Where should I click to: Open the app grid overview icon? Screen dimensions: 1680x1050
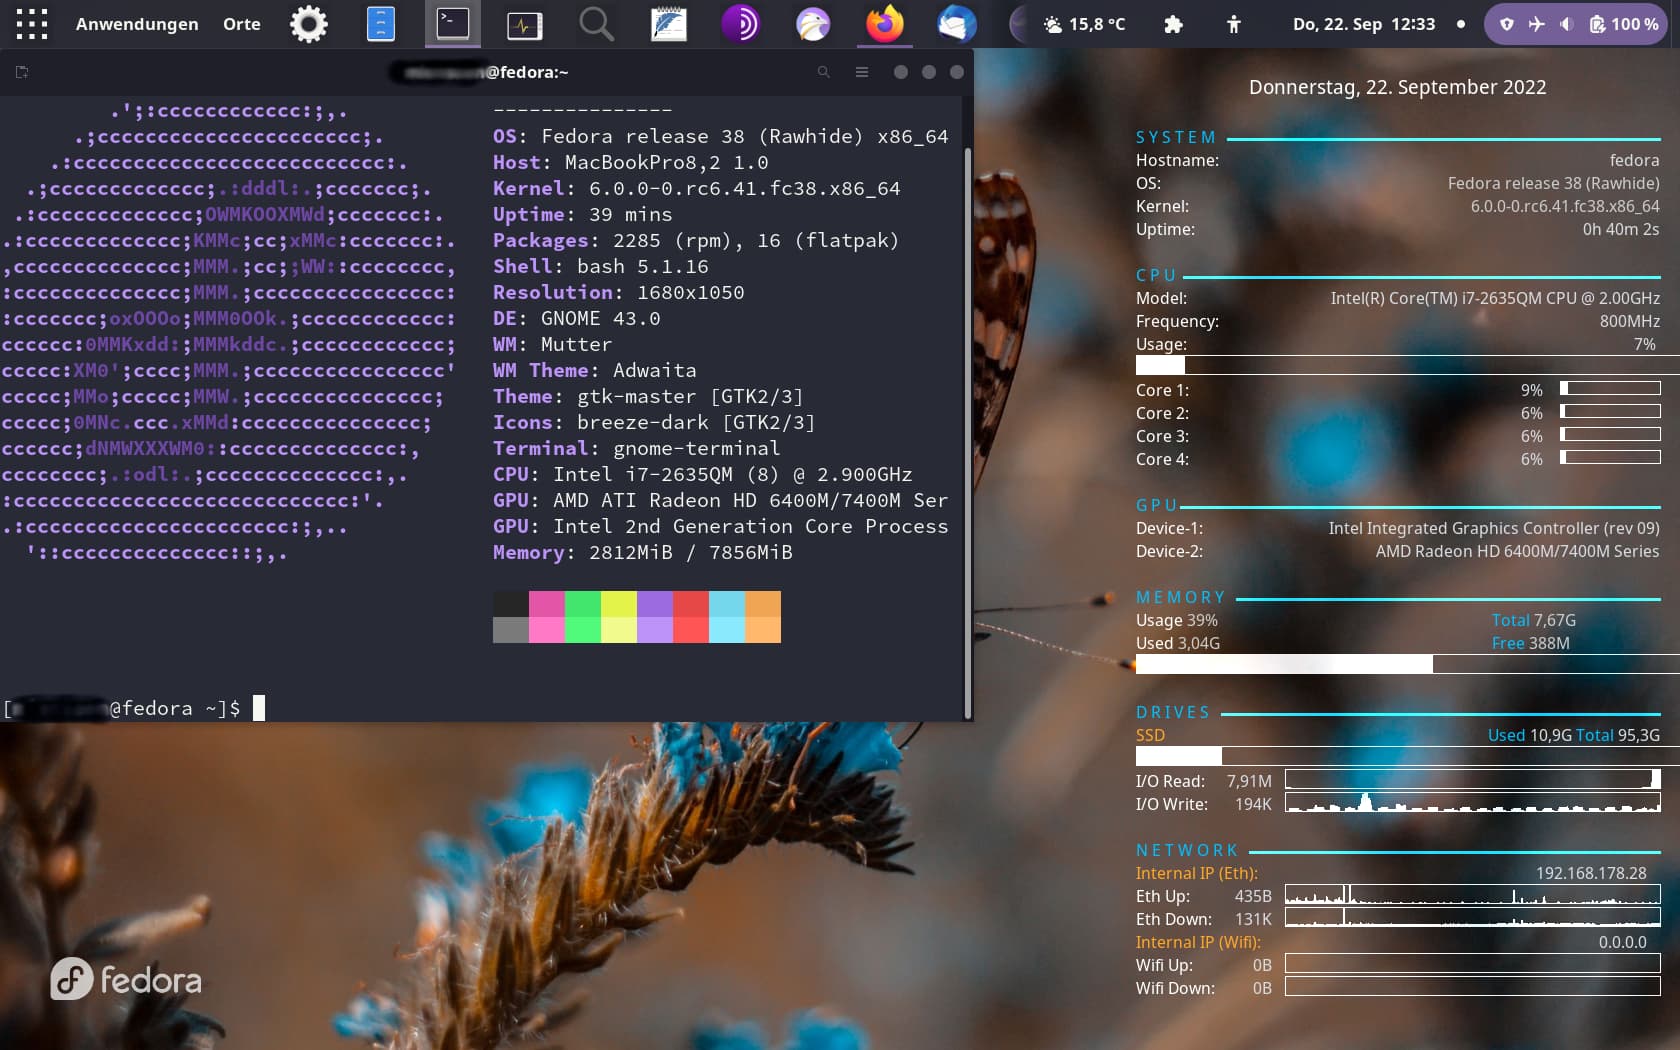(31, 24)
